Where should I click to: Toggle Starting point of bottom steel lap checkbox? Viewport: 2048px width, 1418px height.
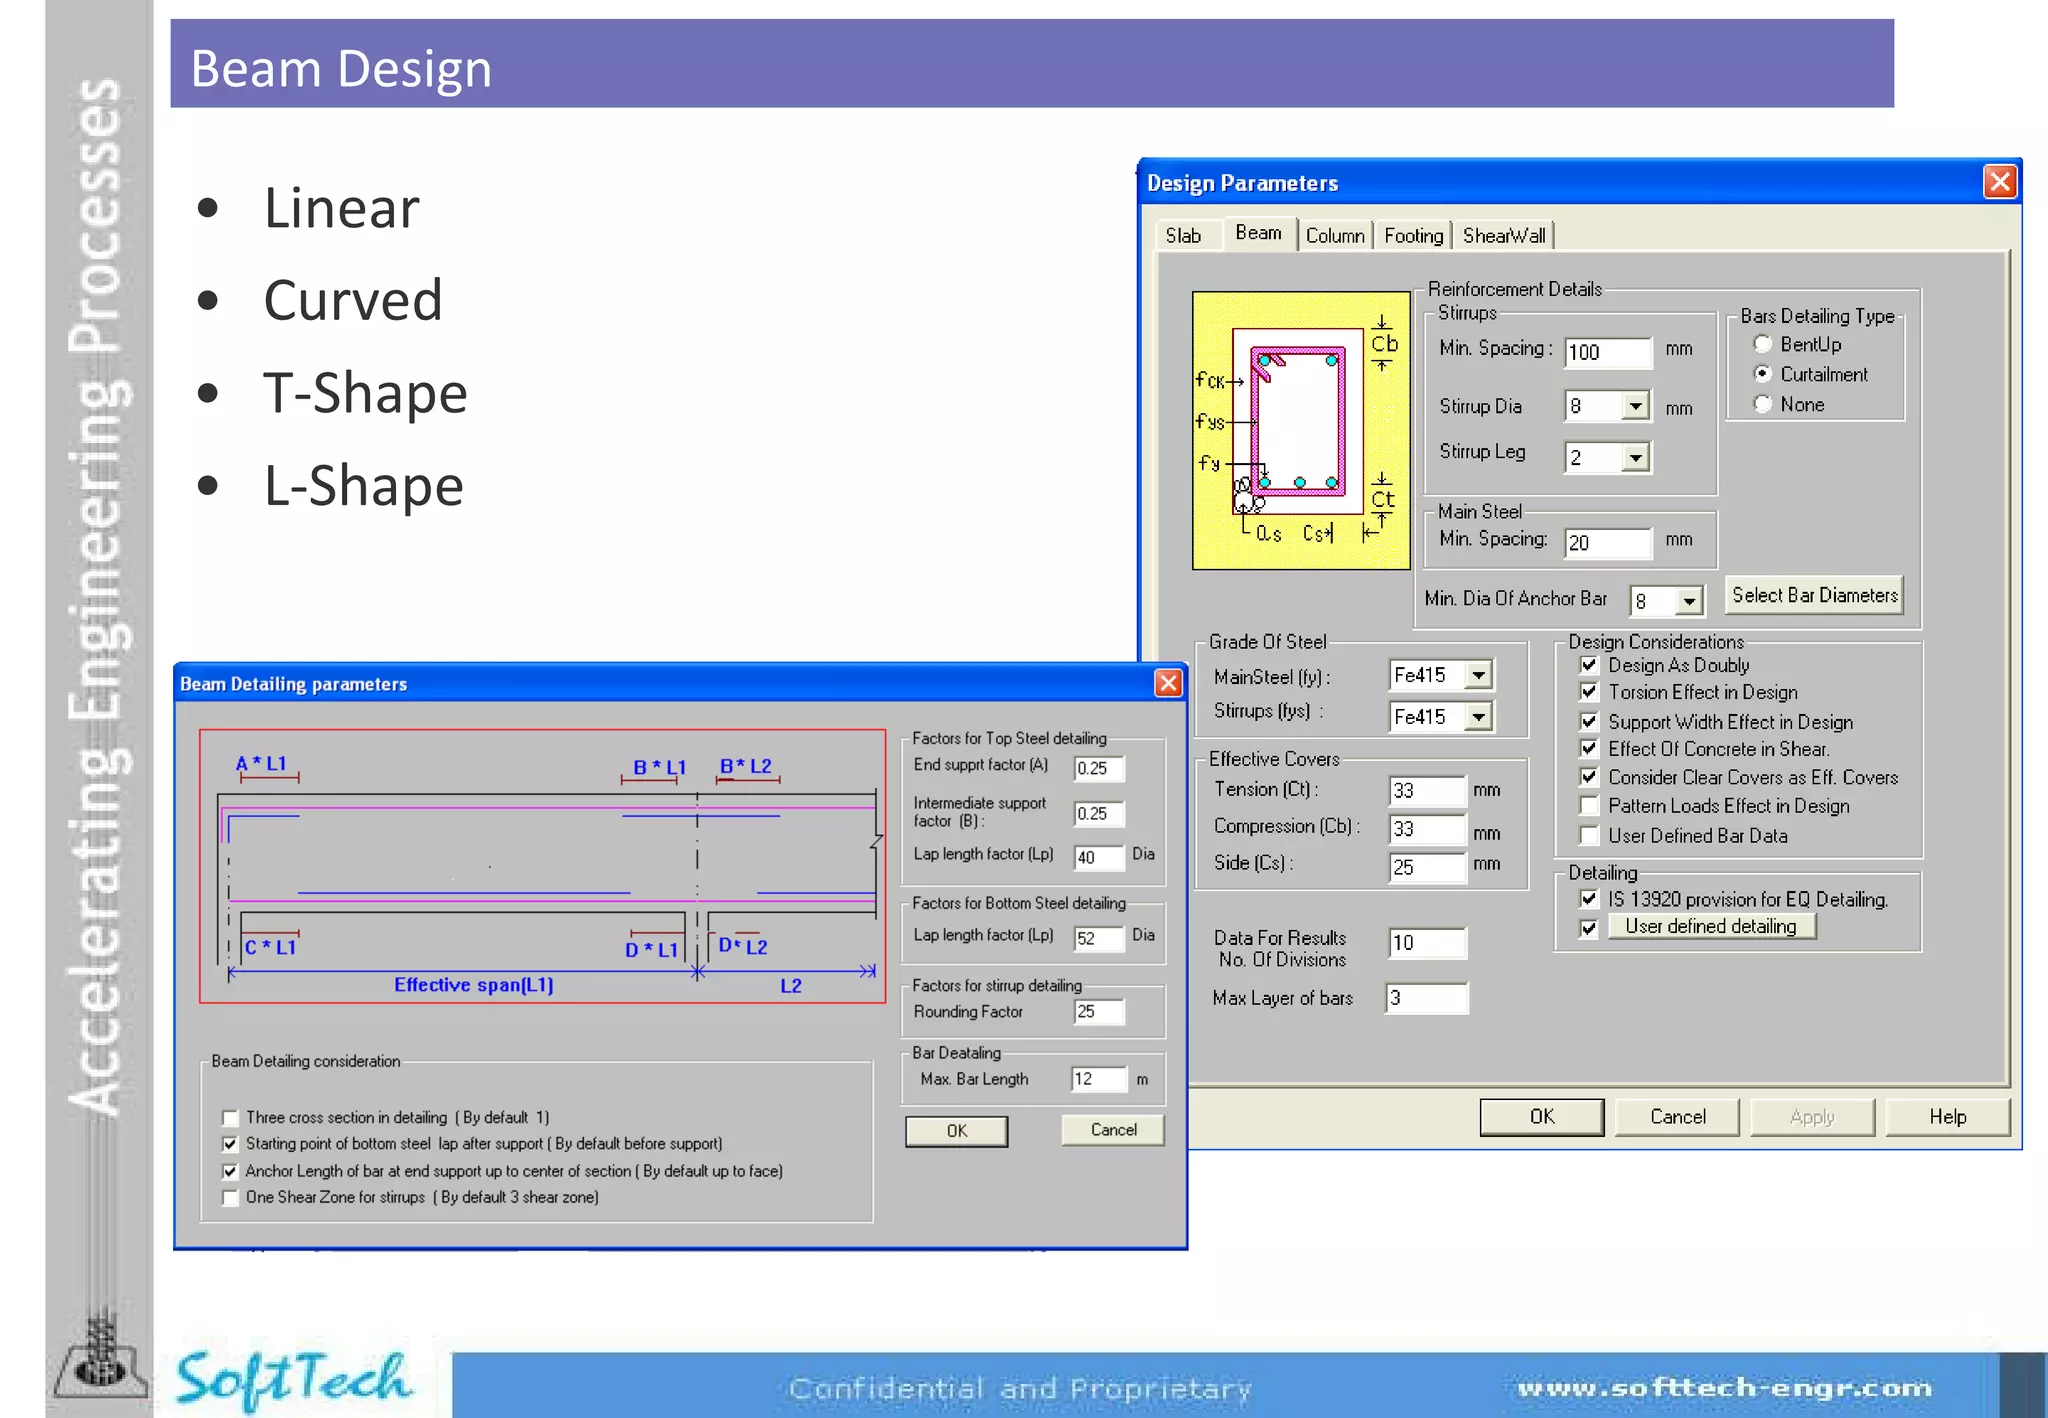[230, 1144]
